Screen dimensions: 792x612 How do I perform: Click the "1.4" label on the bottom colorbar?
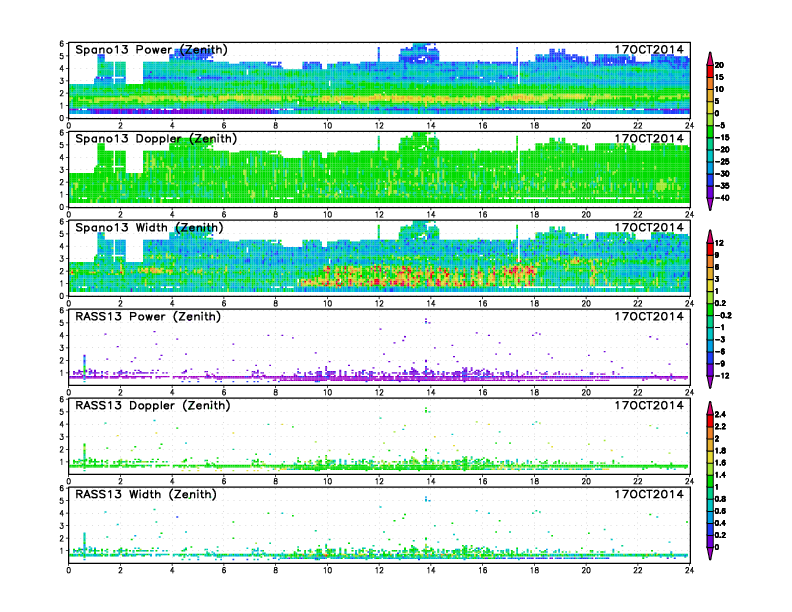720,475
